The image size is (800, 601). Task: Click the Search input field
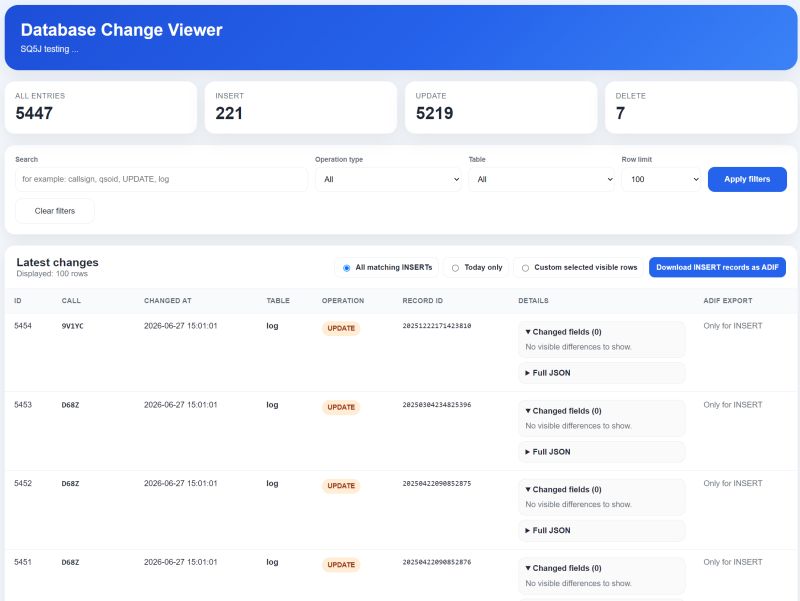(161, 179)
